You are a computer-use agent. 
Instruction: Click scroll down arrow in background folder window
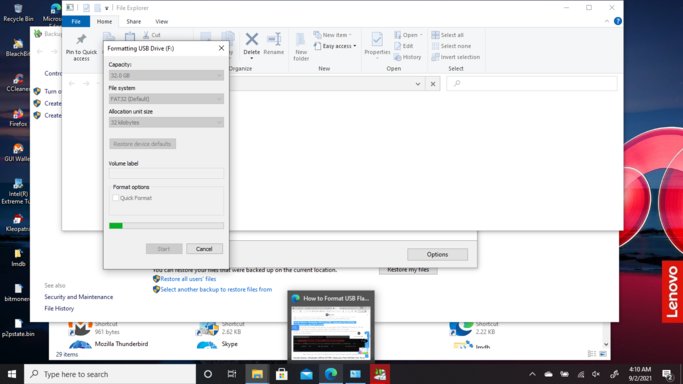606,344
